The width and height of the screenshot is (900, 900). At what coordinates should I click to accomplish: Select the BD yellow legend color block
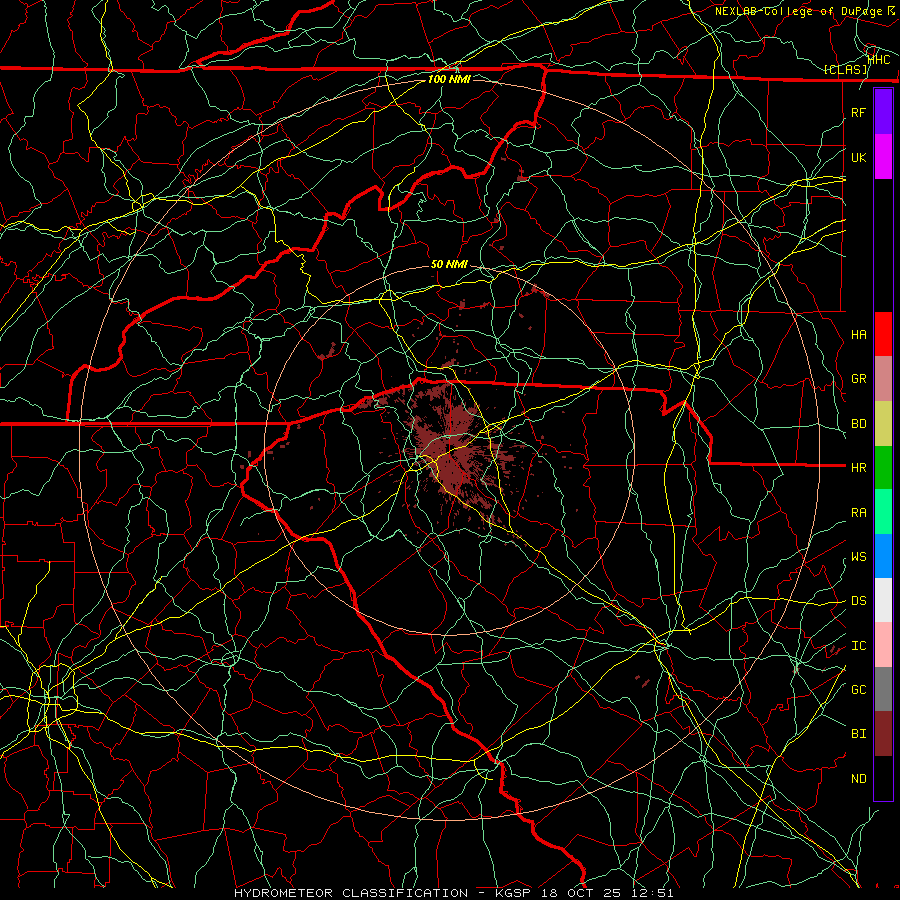tap(883, 424)
